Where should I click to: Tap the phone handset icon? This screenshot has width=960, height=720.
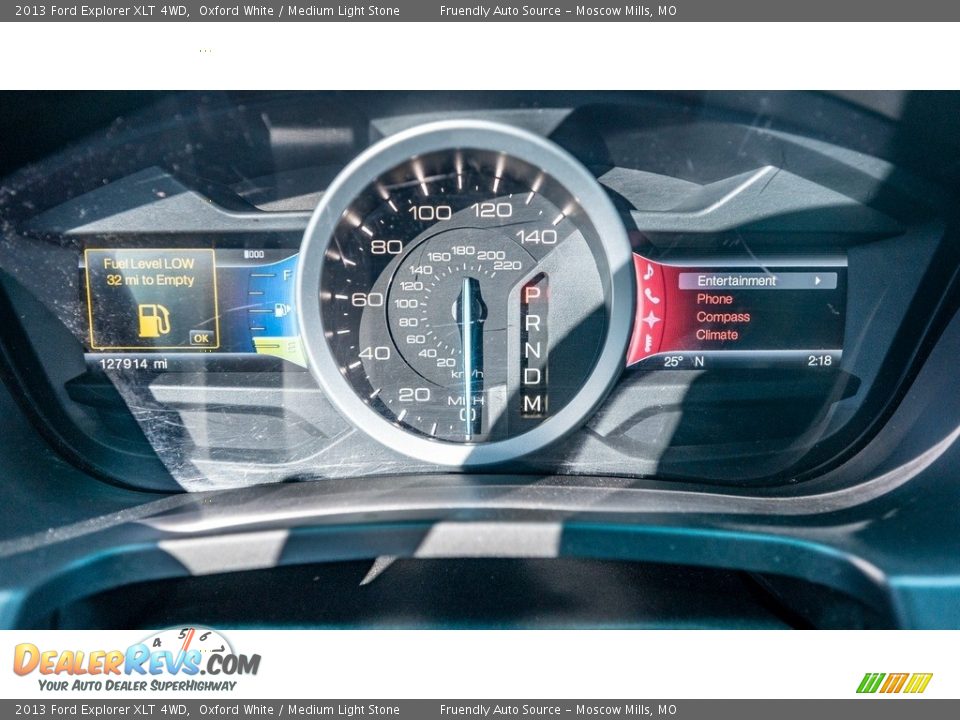click(x=651, y=298)
